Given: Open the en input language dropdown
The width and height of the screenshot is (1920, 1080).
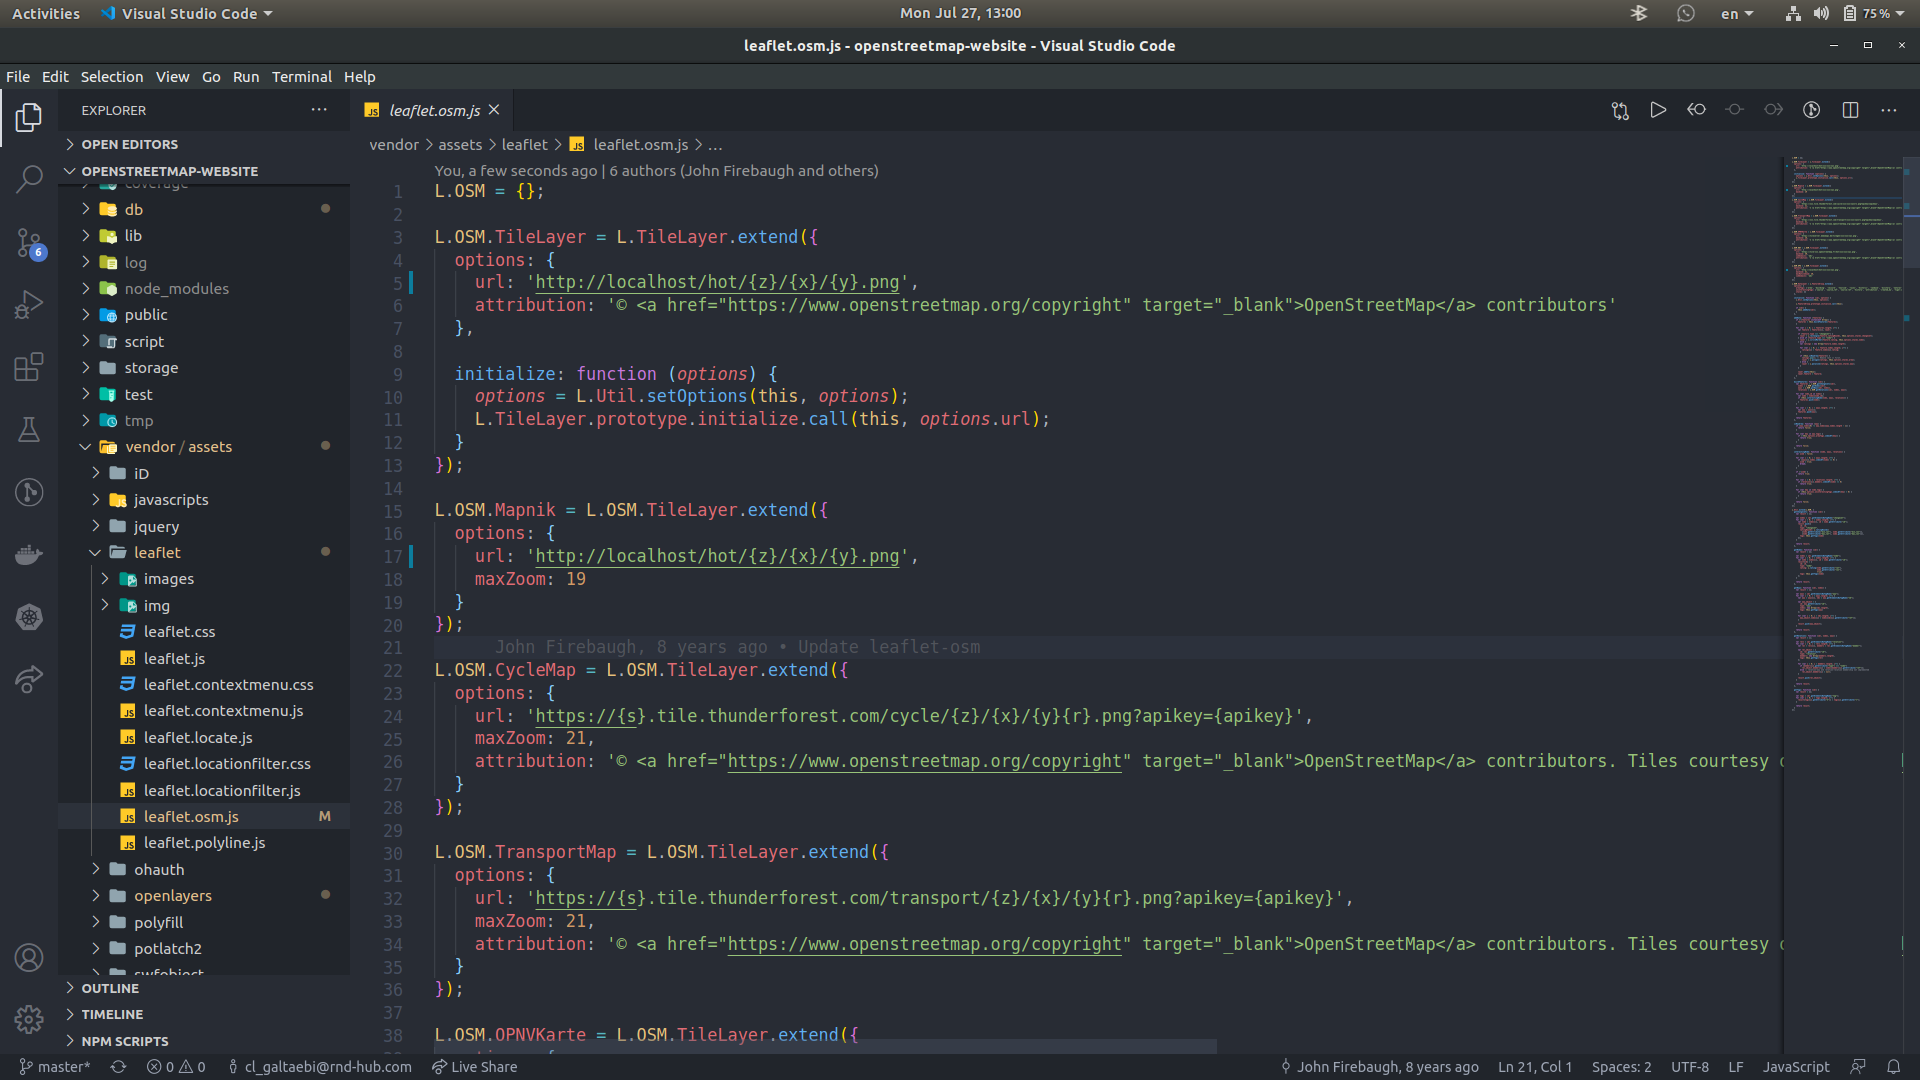Looking at the screenshot, I should [x=1737, y=13].
